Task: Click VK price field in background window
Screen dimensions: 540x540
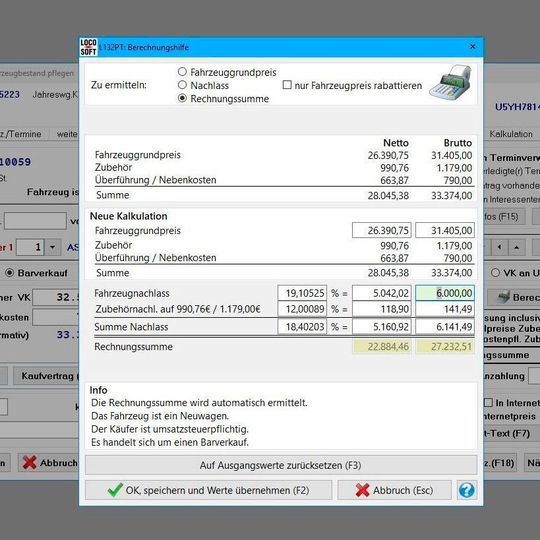Action: pos(56,297)
